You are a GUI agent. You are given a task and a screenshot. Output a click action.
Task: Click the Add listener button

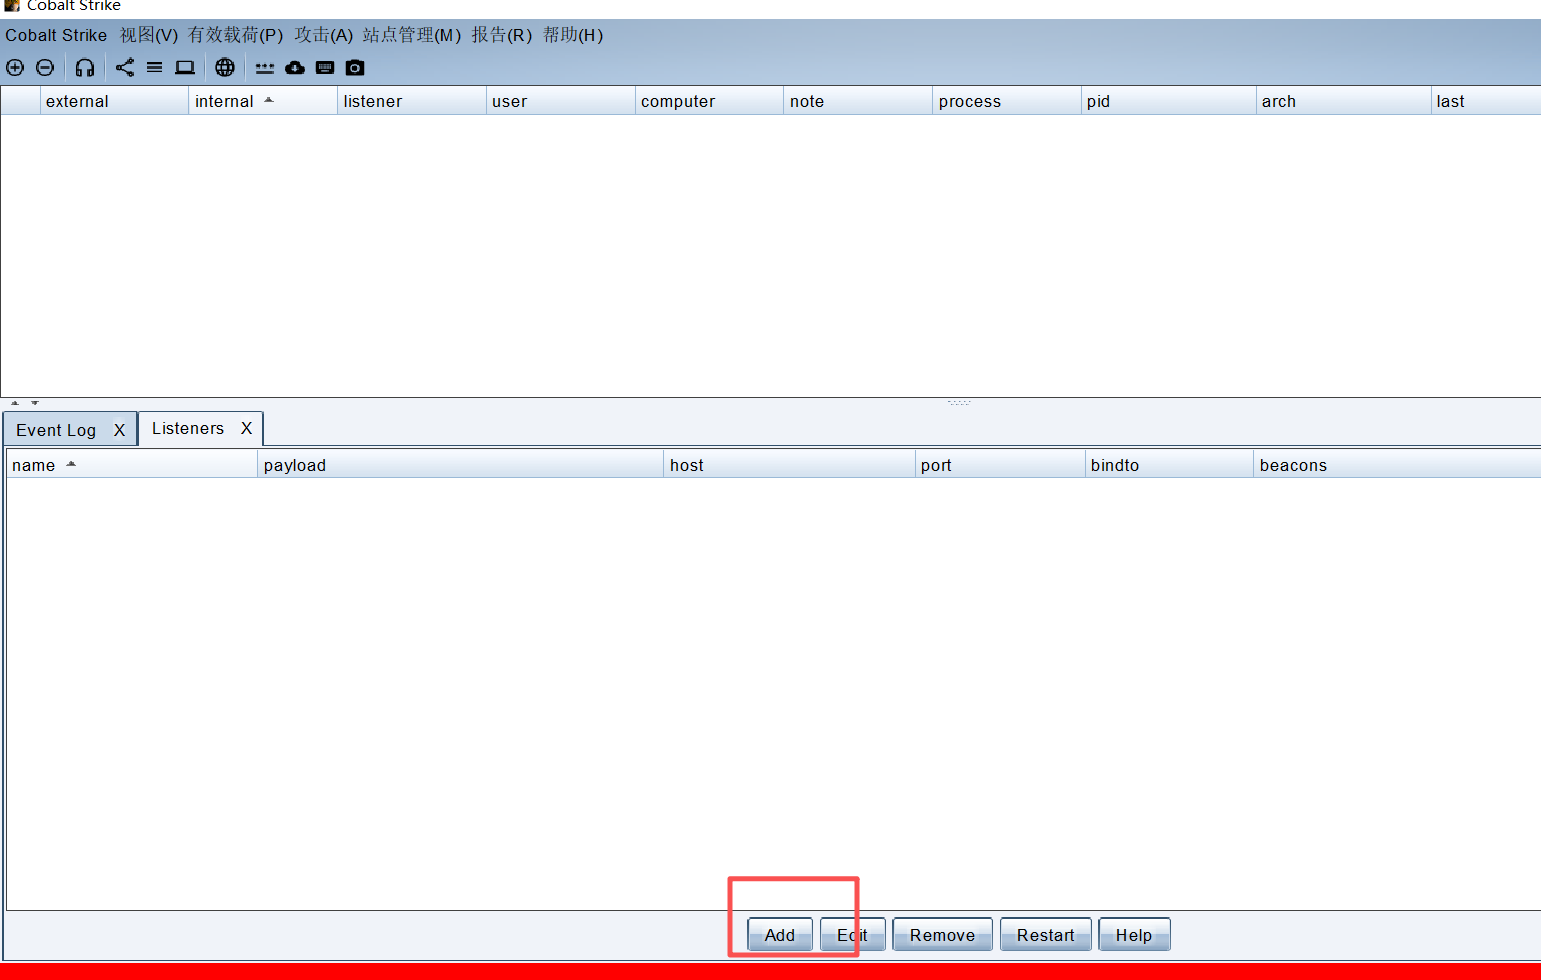pyautogui.click(x=780, y=935)
